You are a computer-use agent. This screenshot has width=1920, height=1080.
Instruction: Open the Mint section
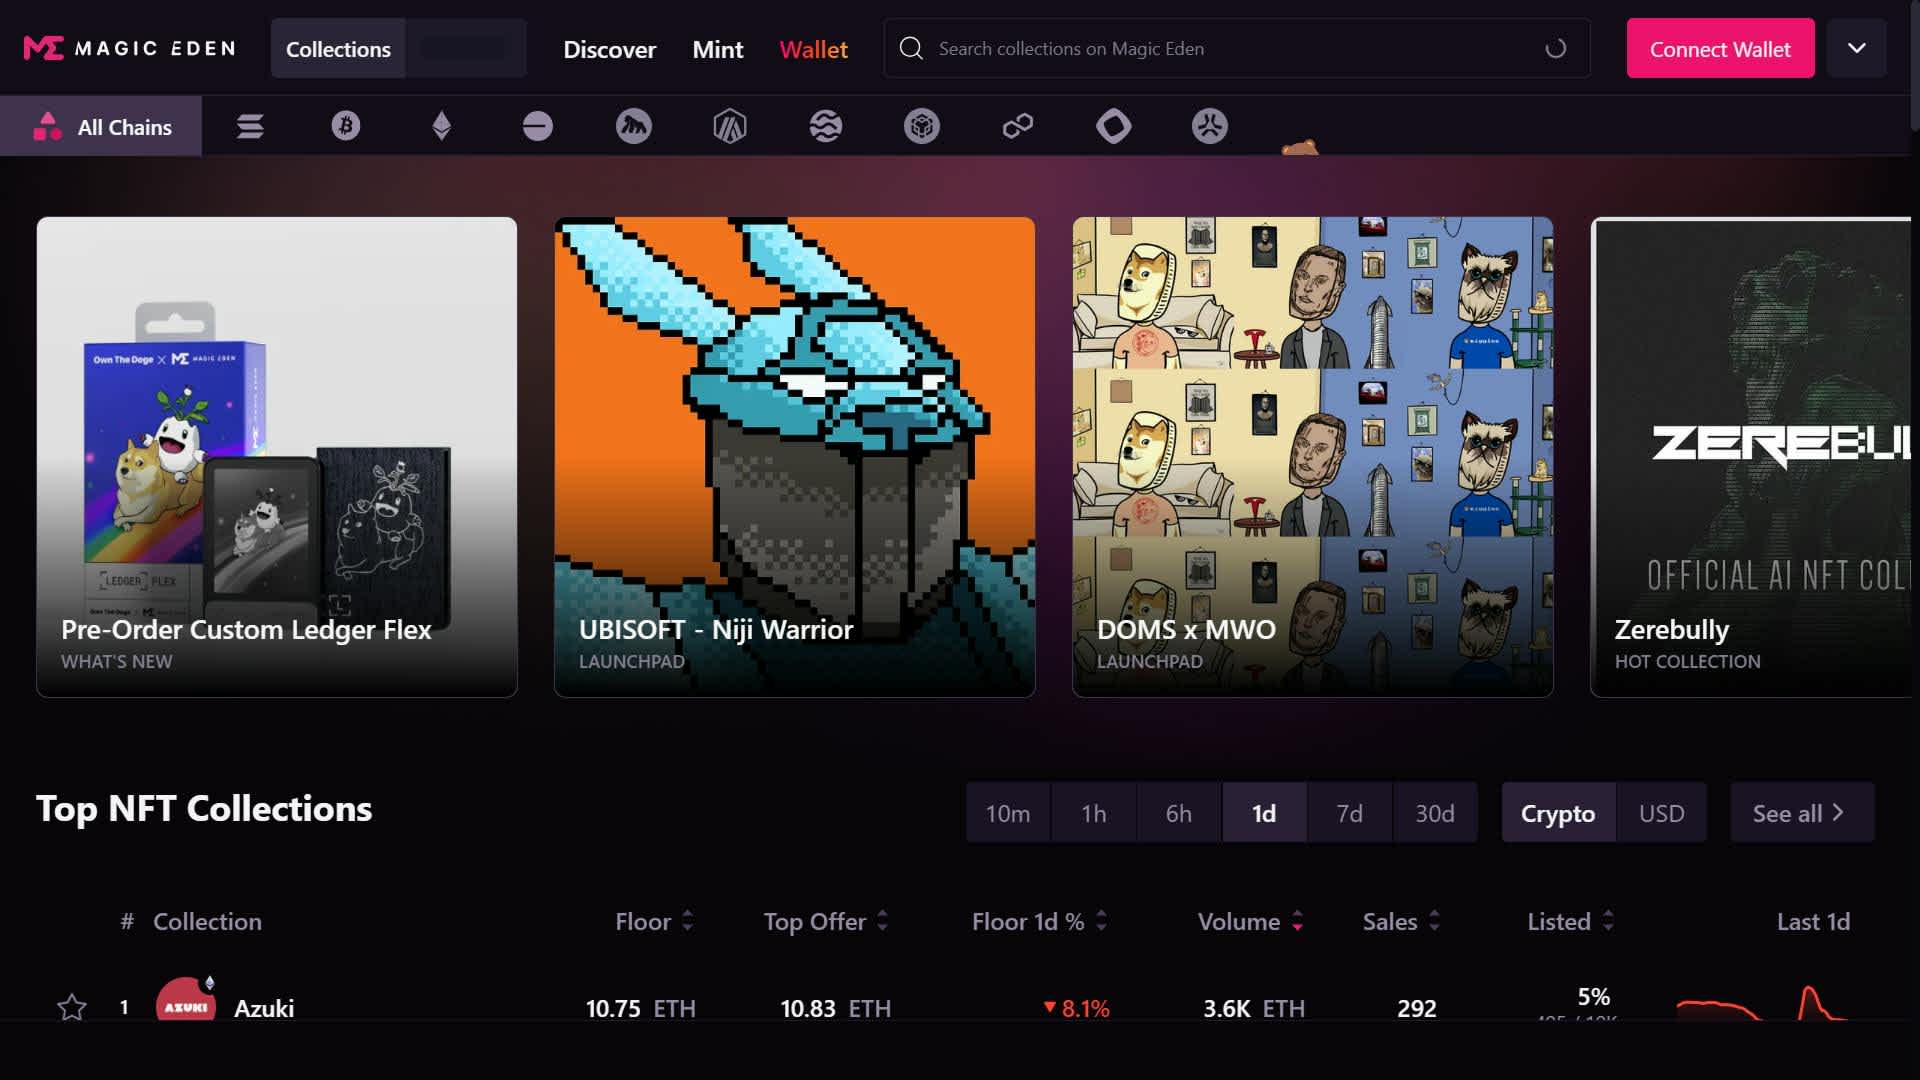pyautogui.click(x=717, y=49)
